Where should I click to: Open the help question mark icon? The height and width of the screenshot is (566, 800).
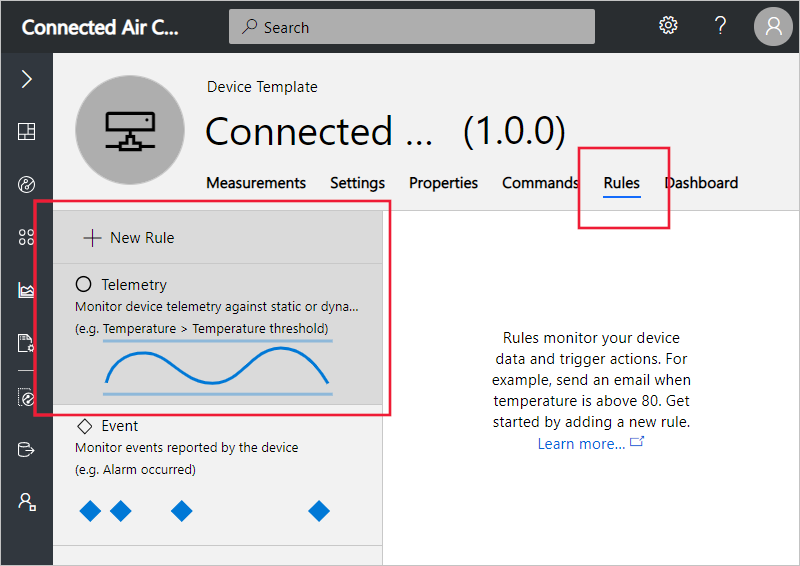(x=720, y=25)
